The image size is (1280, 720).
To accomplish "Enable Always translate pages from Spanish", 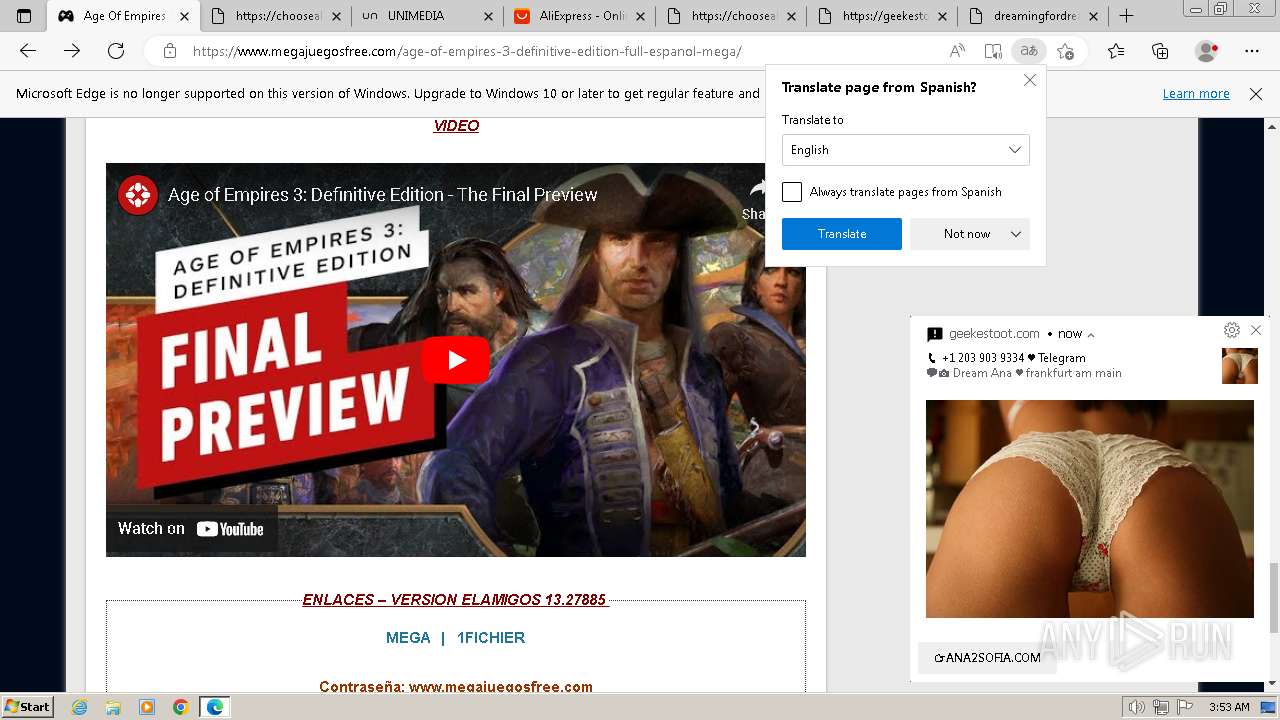I will click(x=792, y=192).
